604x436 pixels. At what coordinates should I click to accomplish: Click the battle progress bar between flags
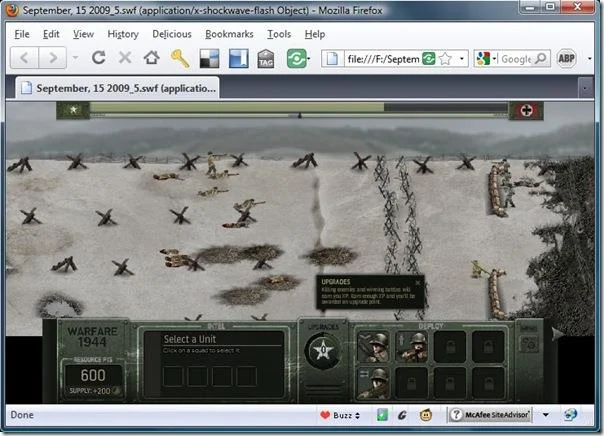299,109
